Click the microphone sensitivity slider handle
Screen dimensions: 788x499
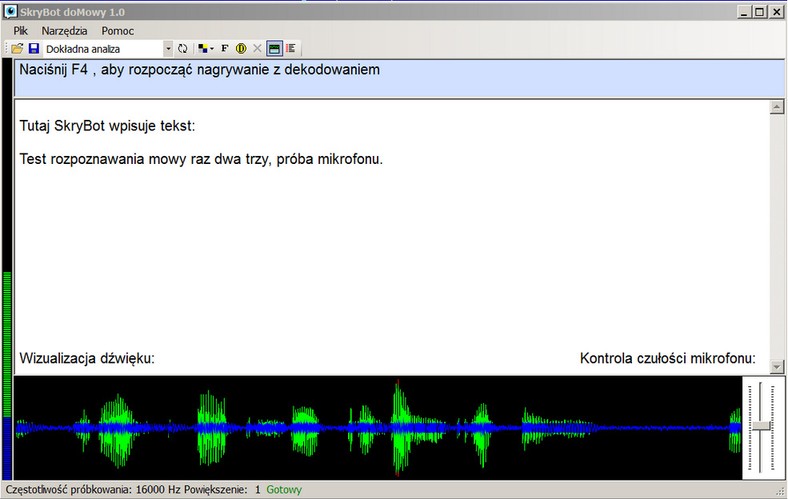[762, 426]
